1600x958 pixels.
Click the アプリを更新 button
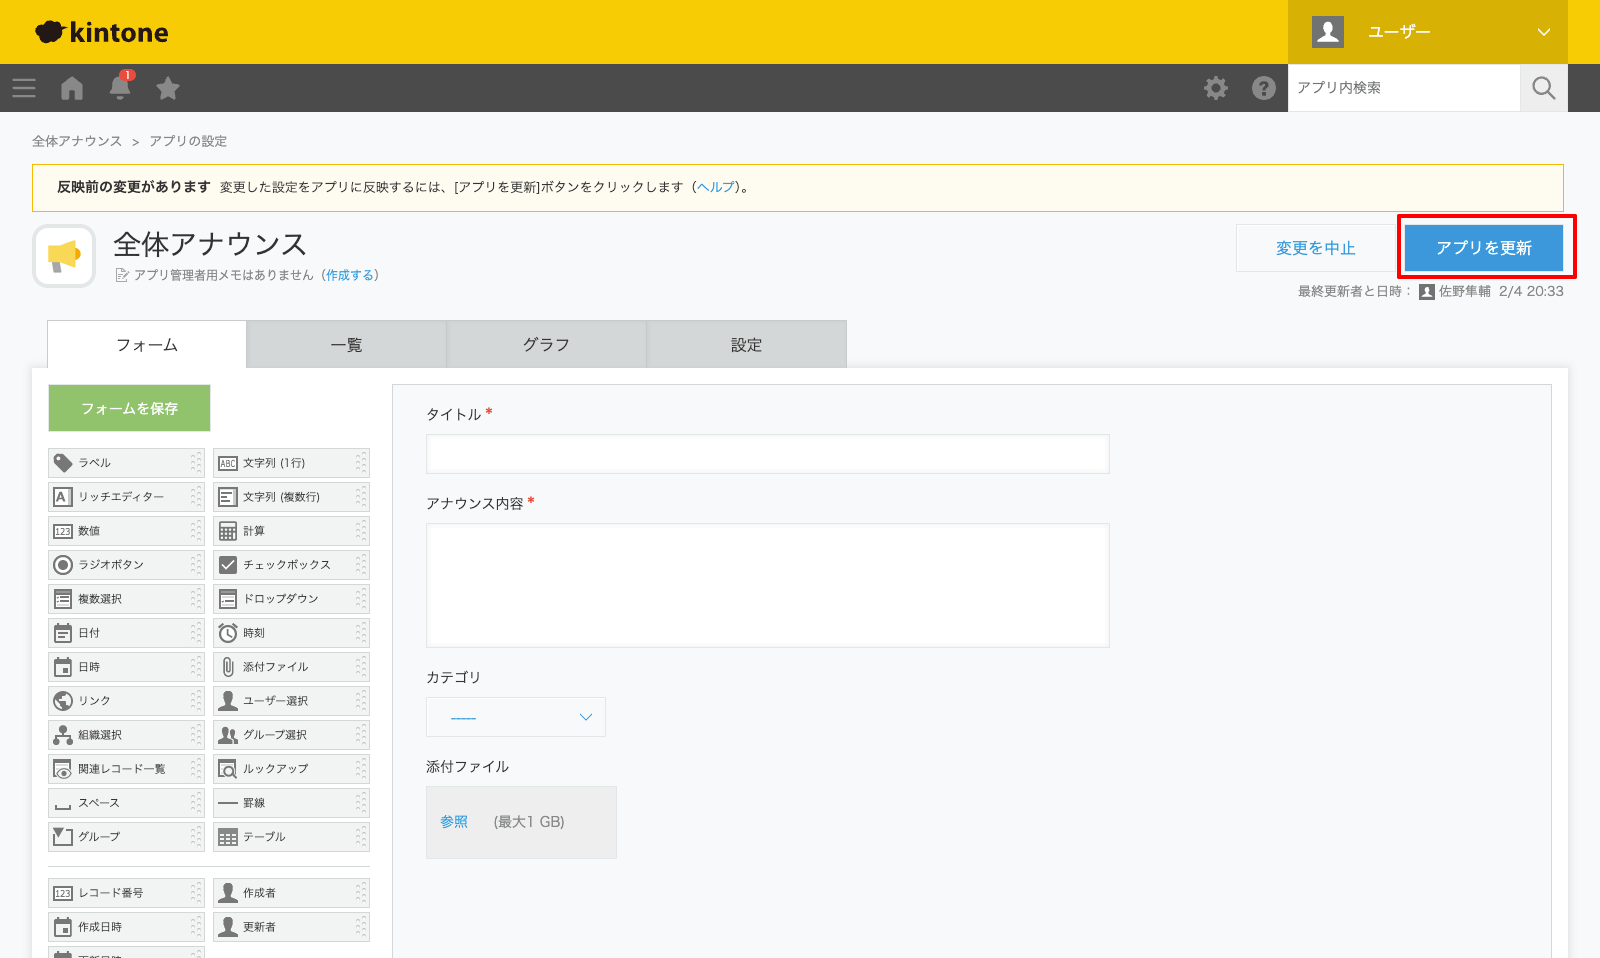(1485, 247)
